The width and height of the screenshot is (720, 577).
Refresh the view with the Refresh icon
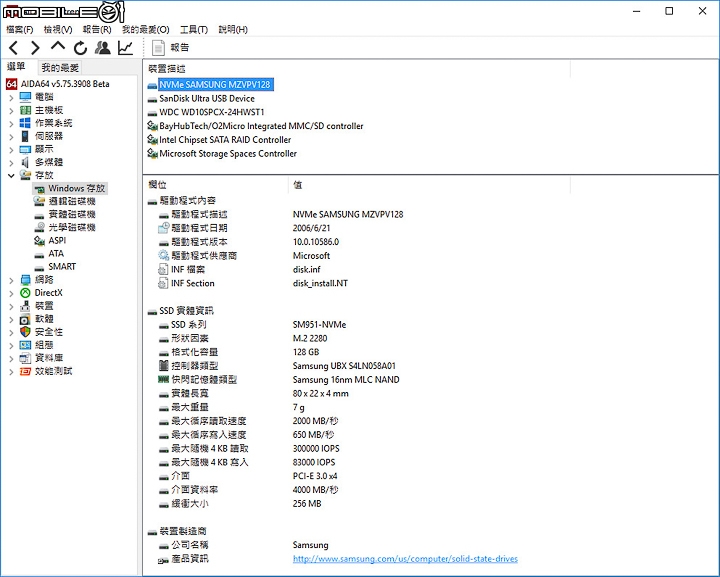(80, 48)
